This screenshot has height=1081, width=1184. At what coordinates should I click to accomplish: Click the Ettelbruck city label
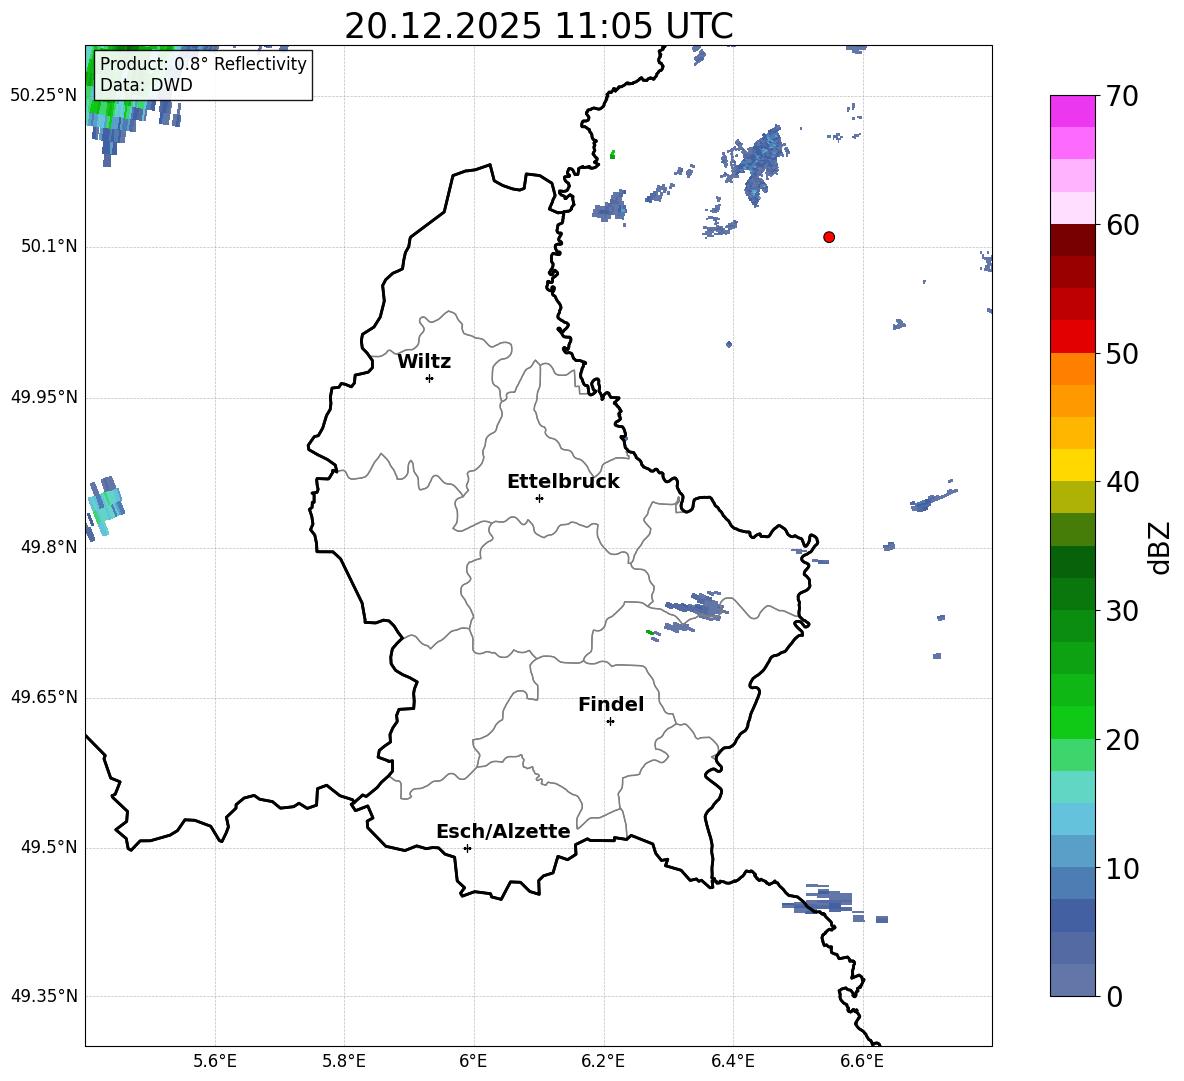(563, 482)
